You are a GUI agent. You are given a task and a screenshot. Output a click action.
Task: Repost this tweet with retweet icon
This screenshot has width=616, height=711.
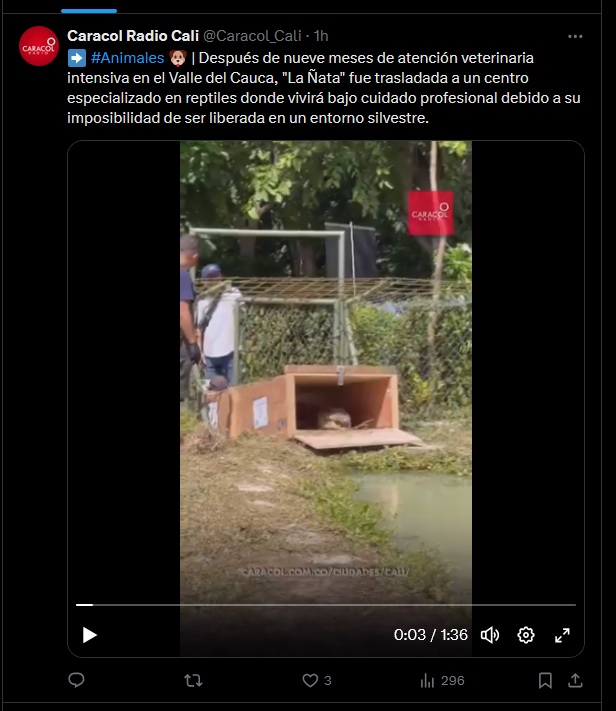click(193, 680)
